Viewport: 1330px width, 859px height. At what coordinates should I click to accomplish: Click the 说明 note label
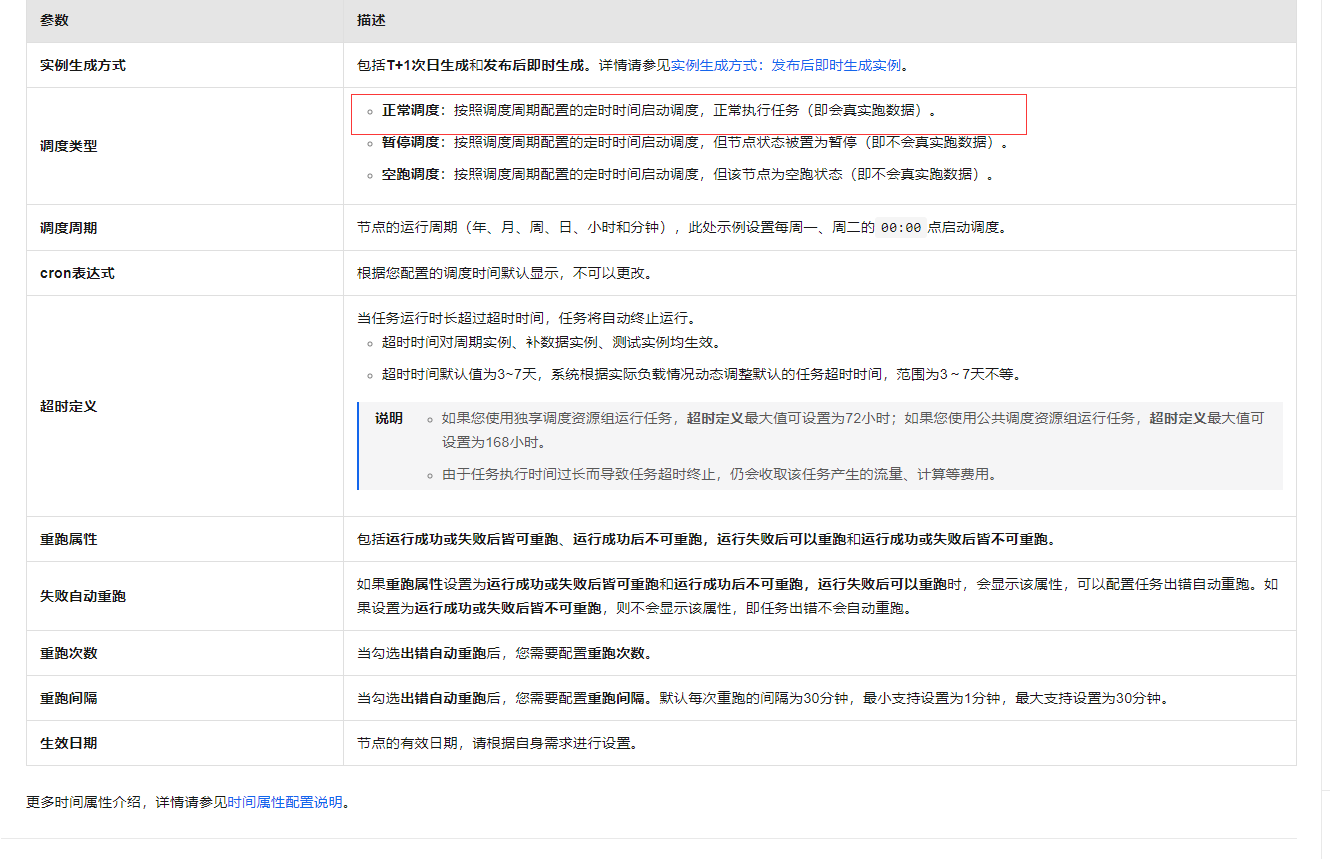[x=389, y=418]
